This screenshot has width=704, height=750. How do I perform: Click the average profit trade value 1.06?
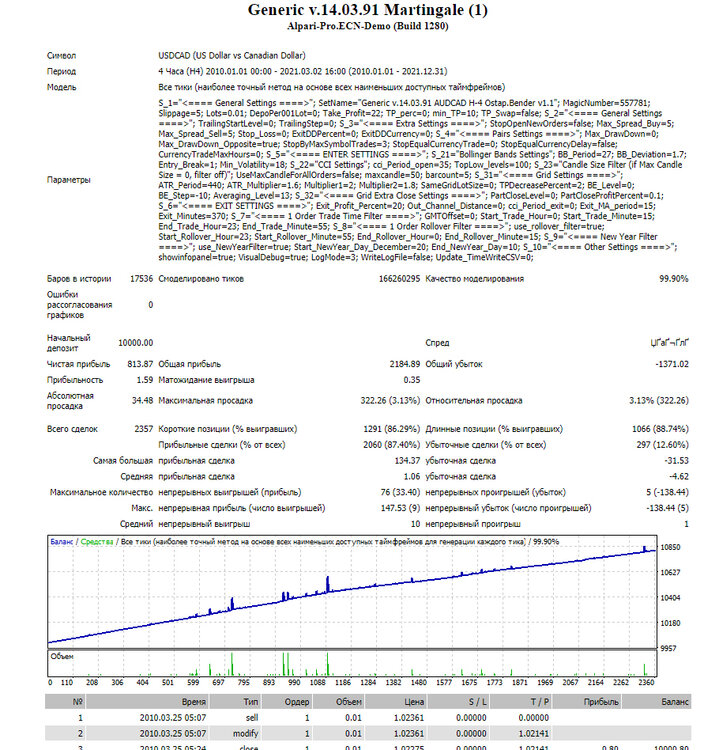(x=412, y=476)
